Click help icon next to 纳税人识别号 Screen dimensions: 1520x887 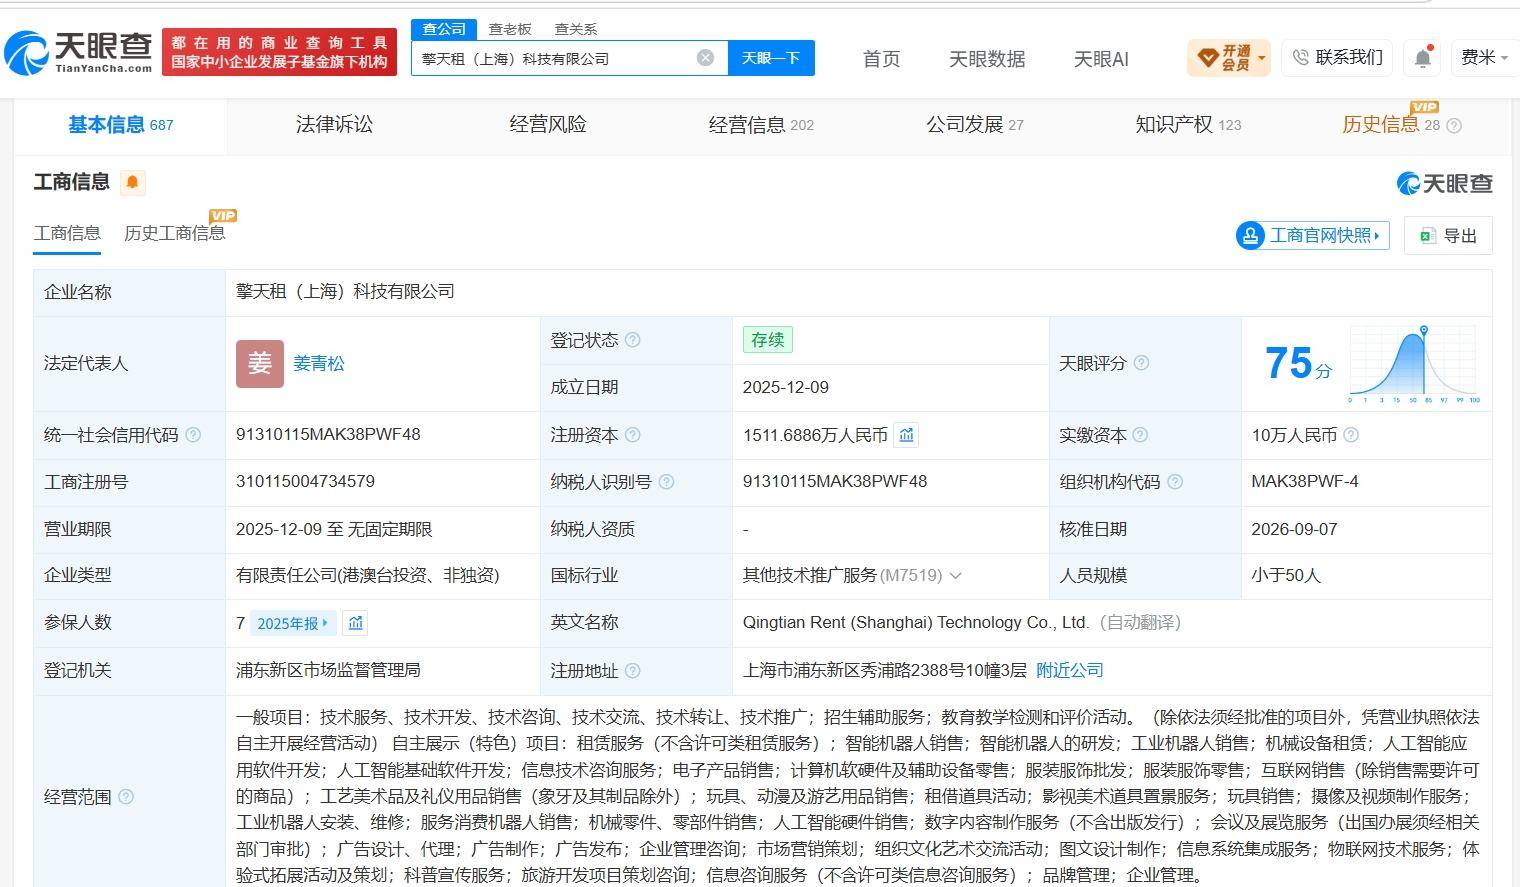click(x=666, y=482)
